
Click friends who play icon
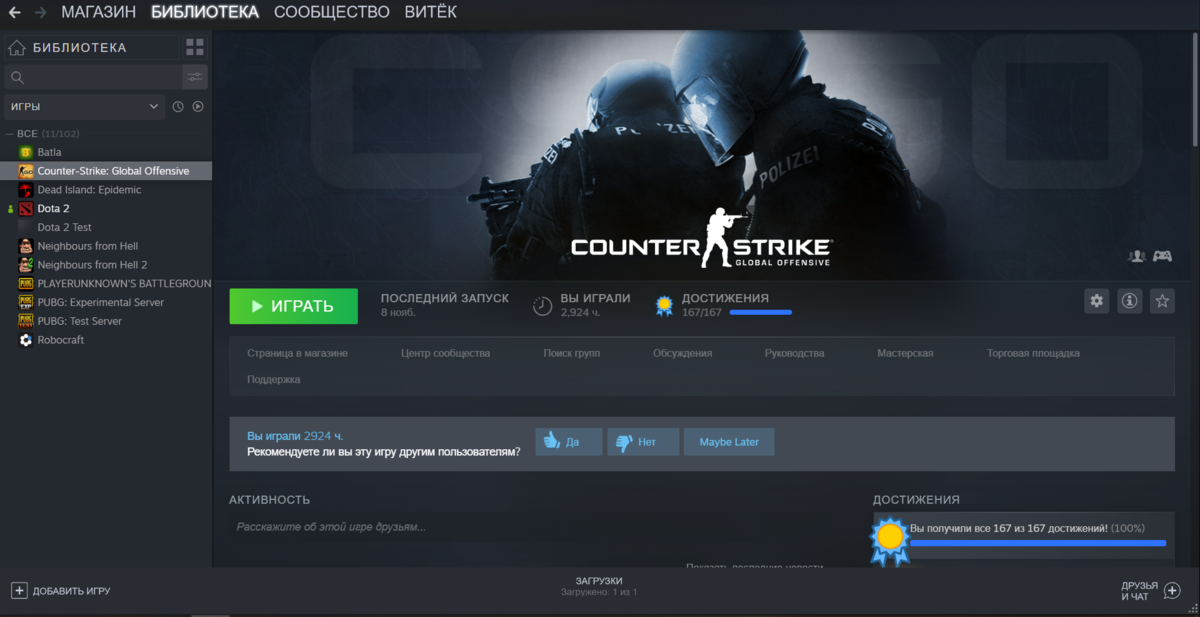tap(1136, 256)
